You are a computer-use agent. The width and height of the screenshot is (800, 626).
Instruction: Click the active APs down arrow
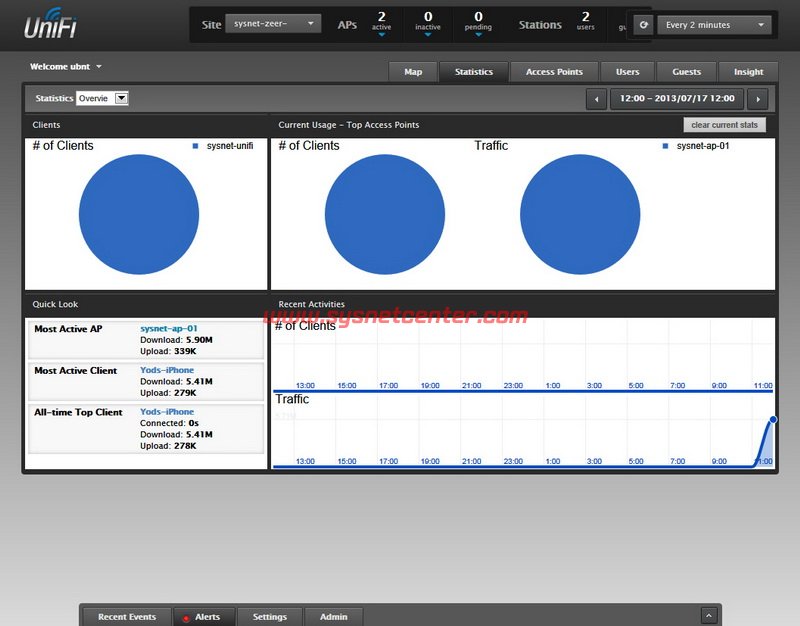[381, 34]
